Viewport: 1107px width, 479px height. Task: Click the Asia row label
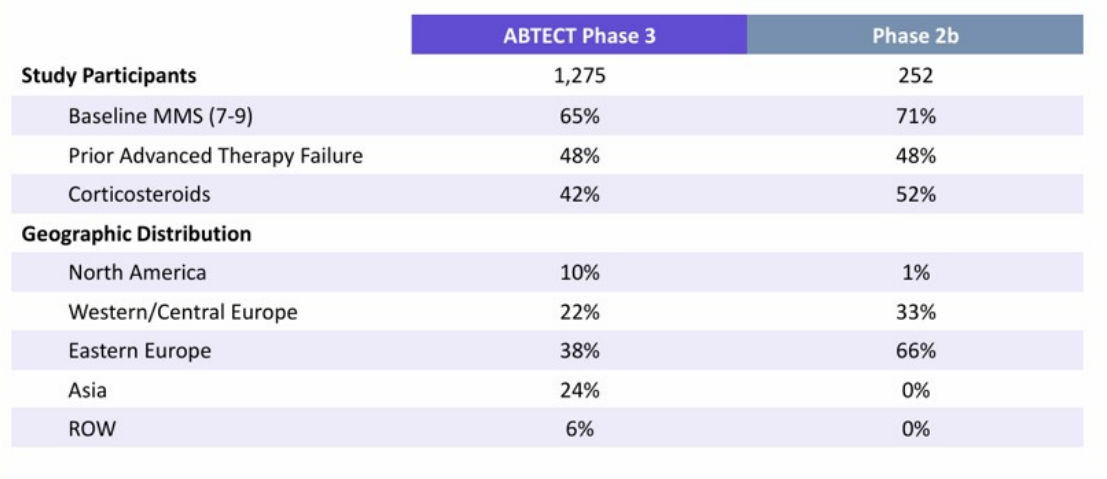click(x=87, y=389)
